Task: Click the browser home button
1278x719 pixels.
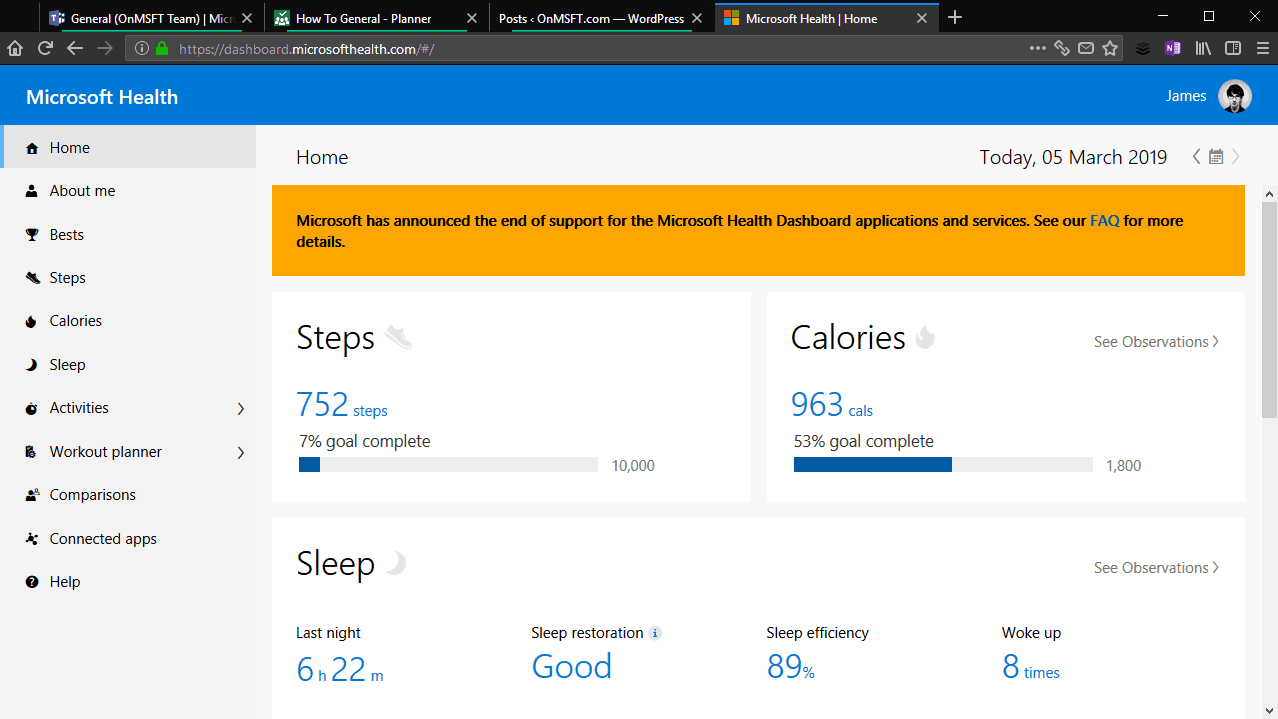Action: [x=15, y=48]
